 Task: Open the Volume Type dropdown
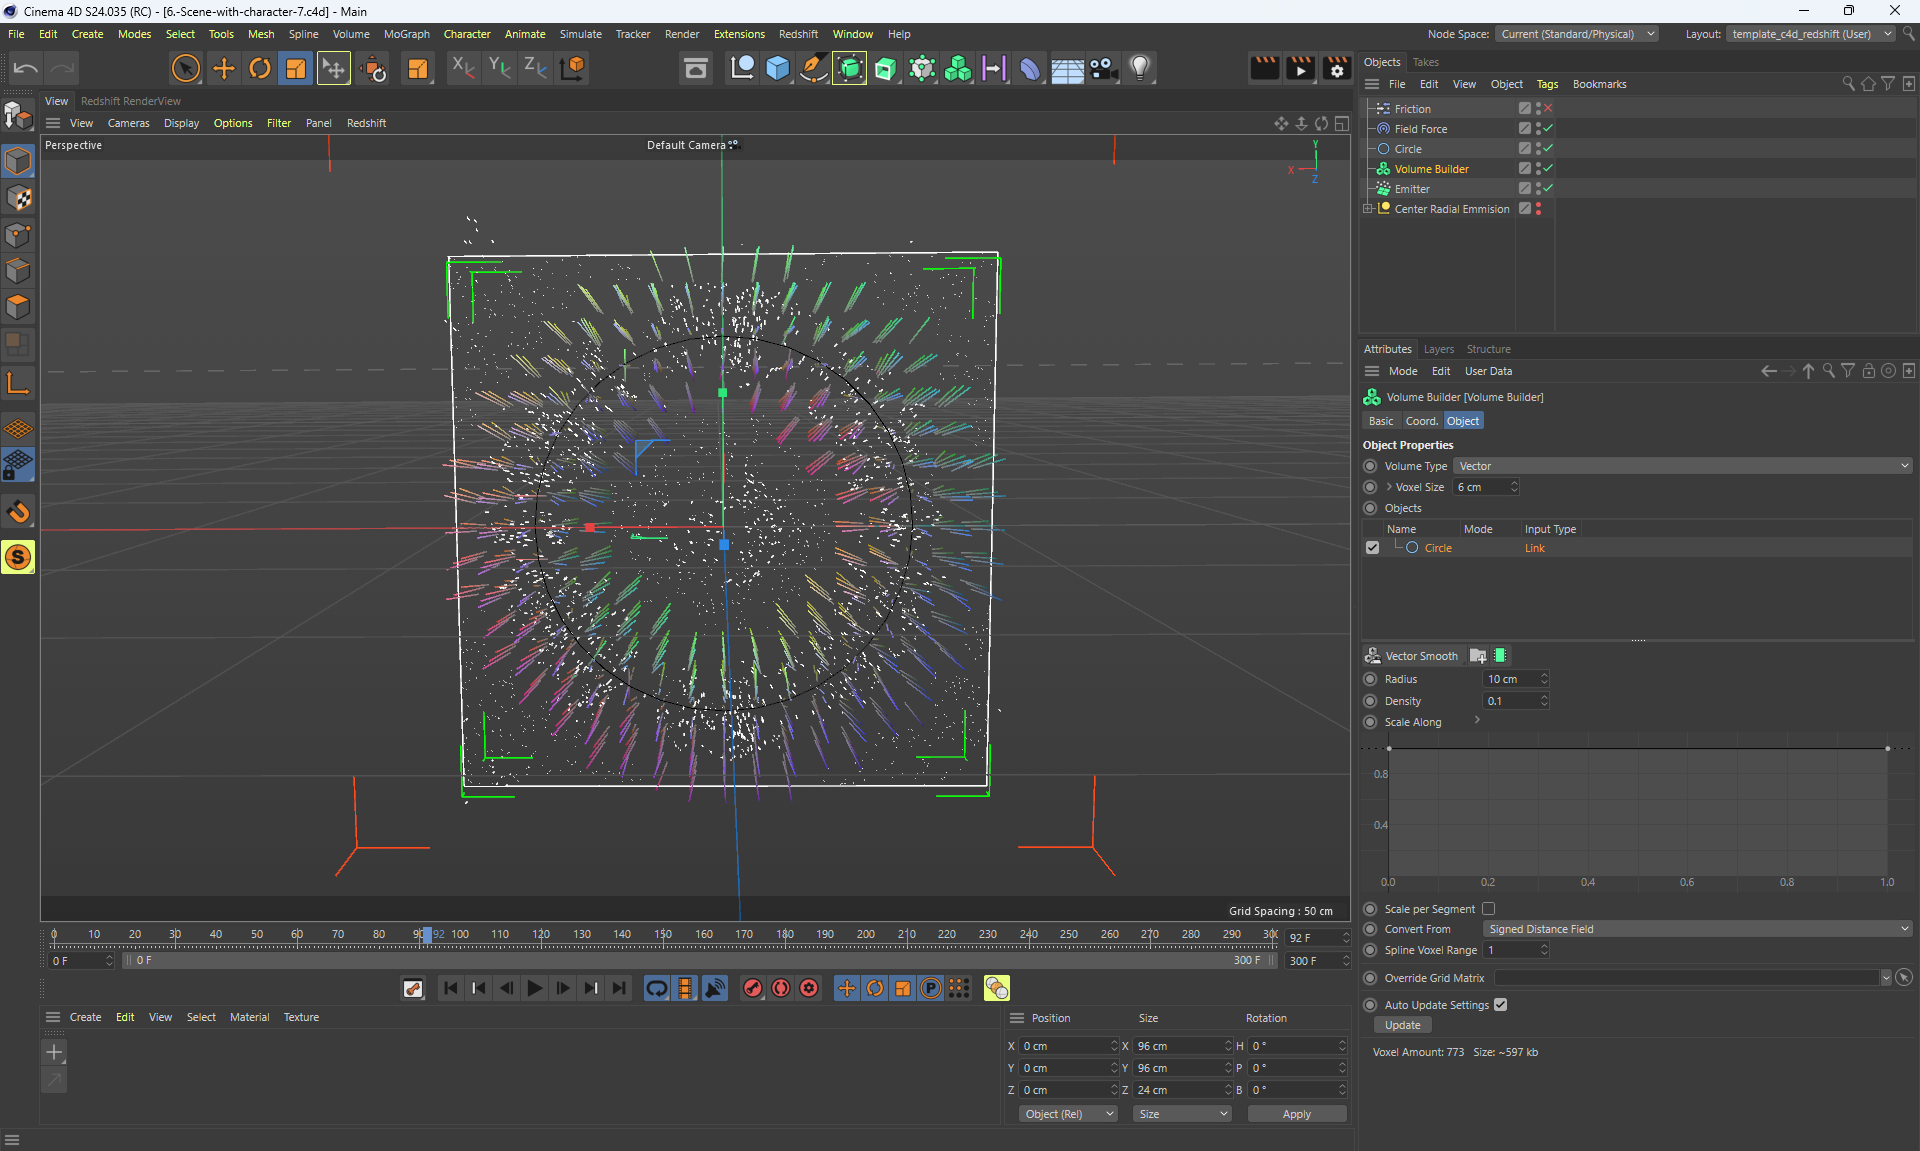1682,466
